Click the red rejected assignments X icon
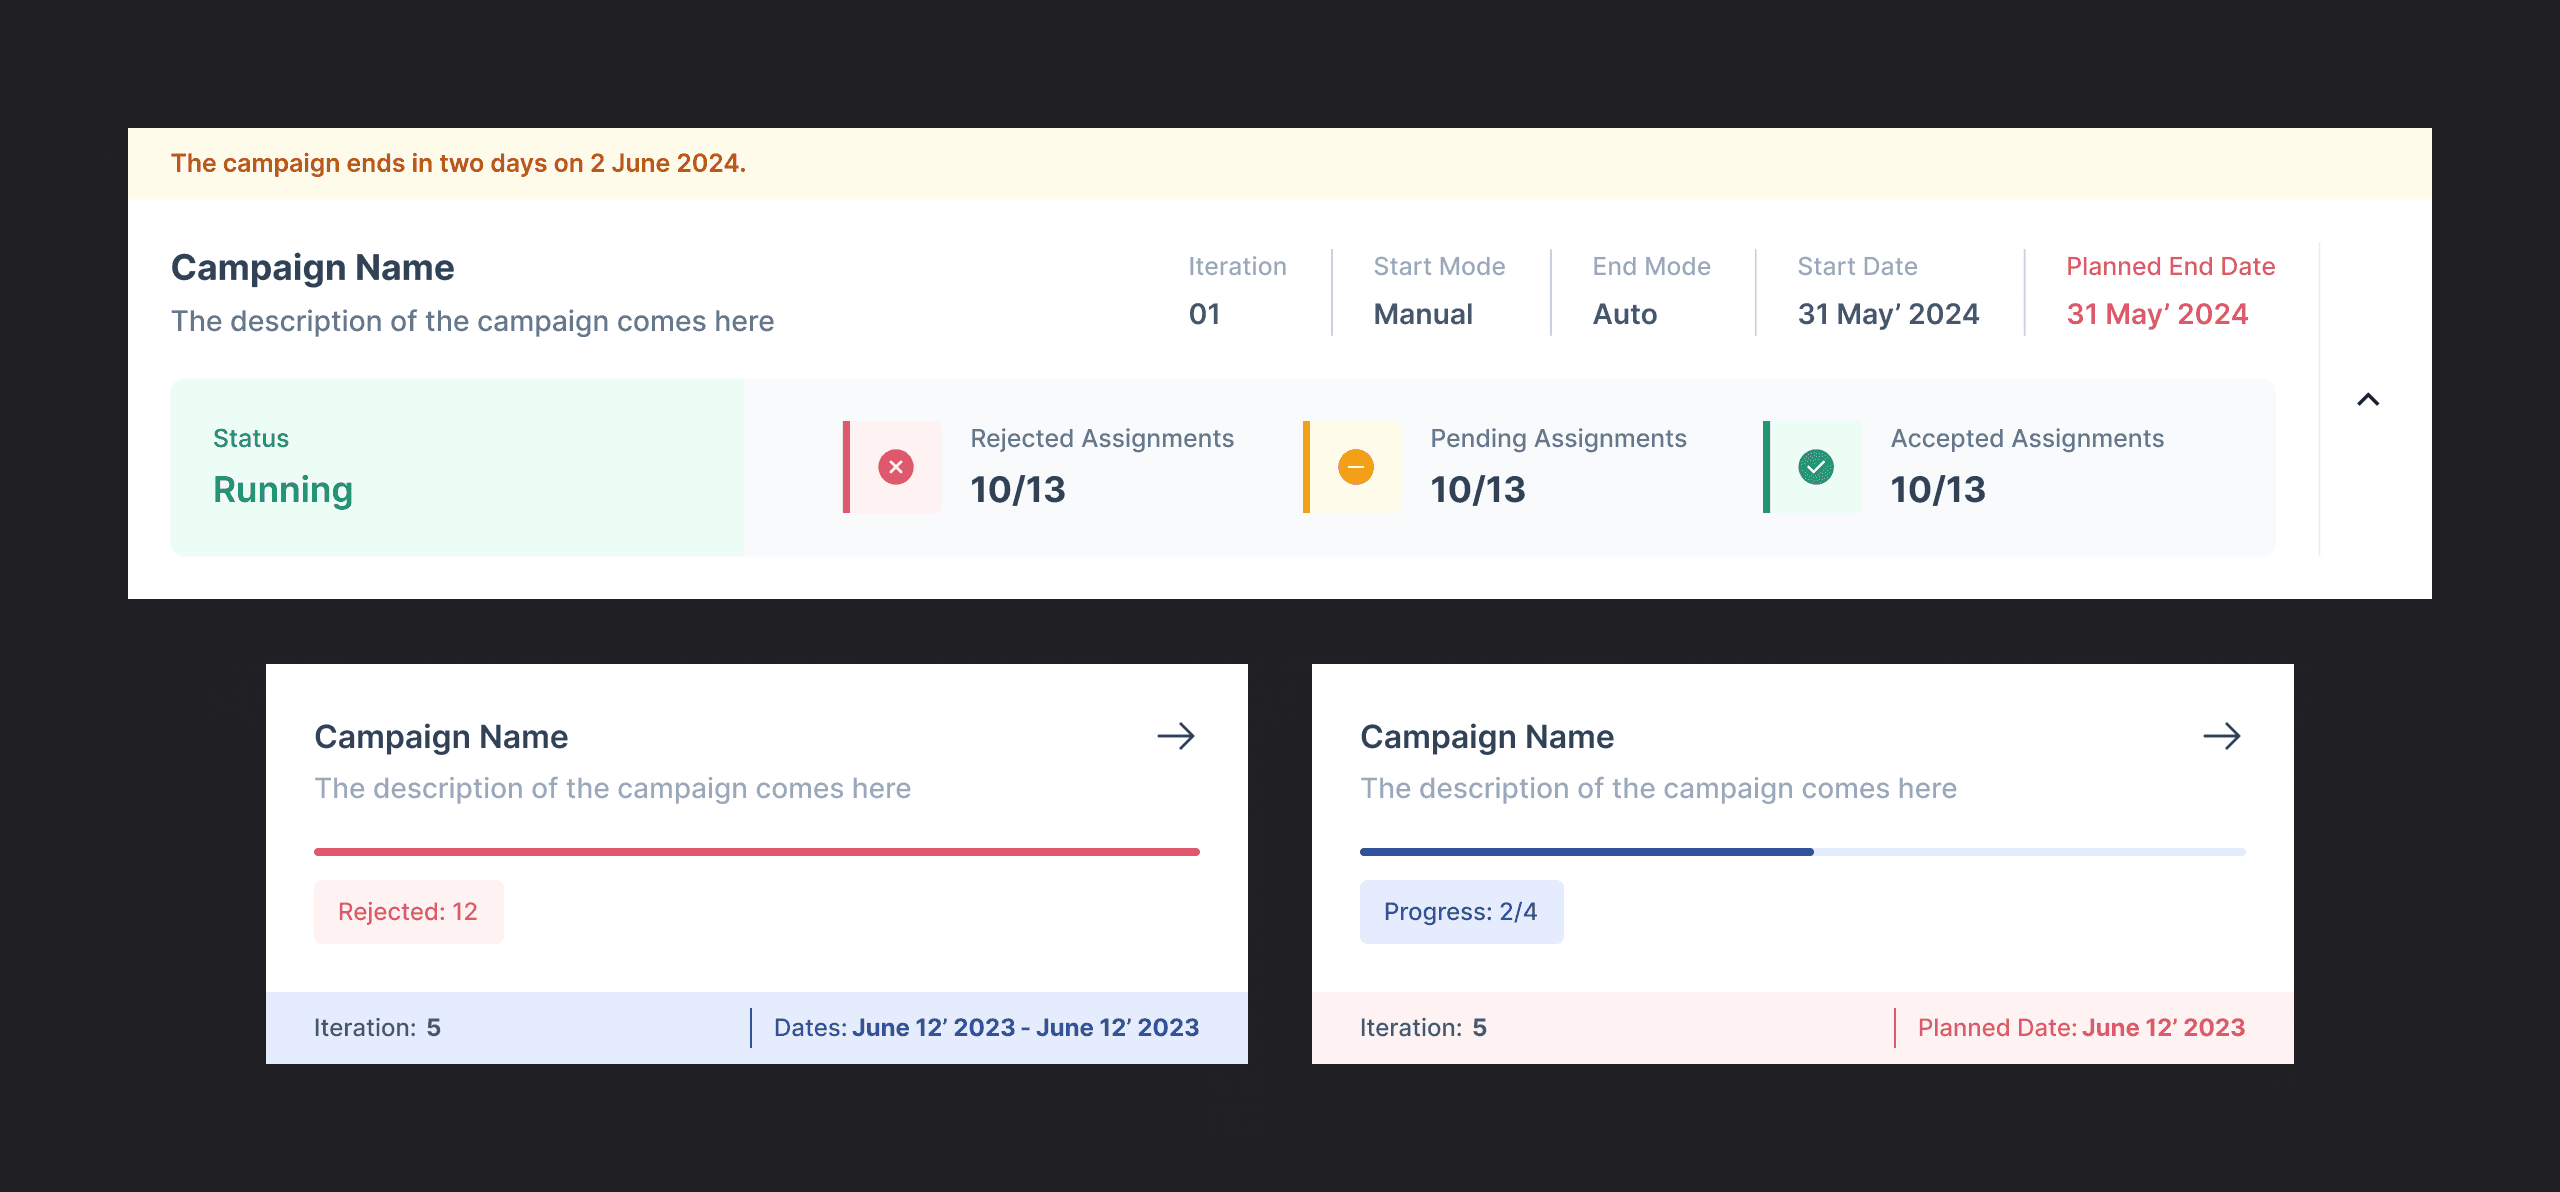Image resolution: width=2560 pixels, height=1192 pixels. point(896,467)
